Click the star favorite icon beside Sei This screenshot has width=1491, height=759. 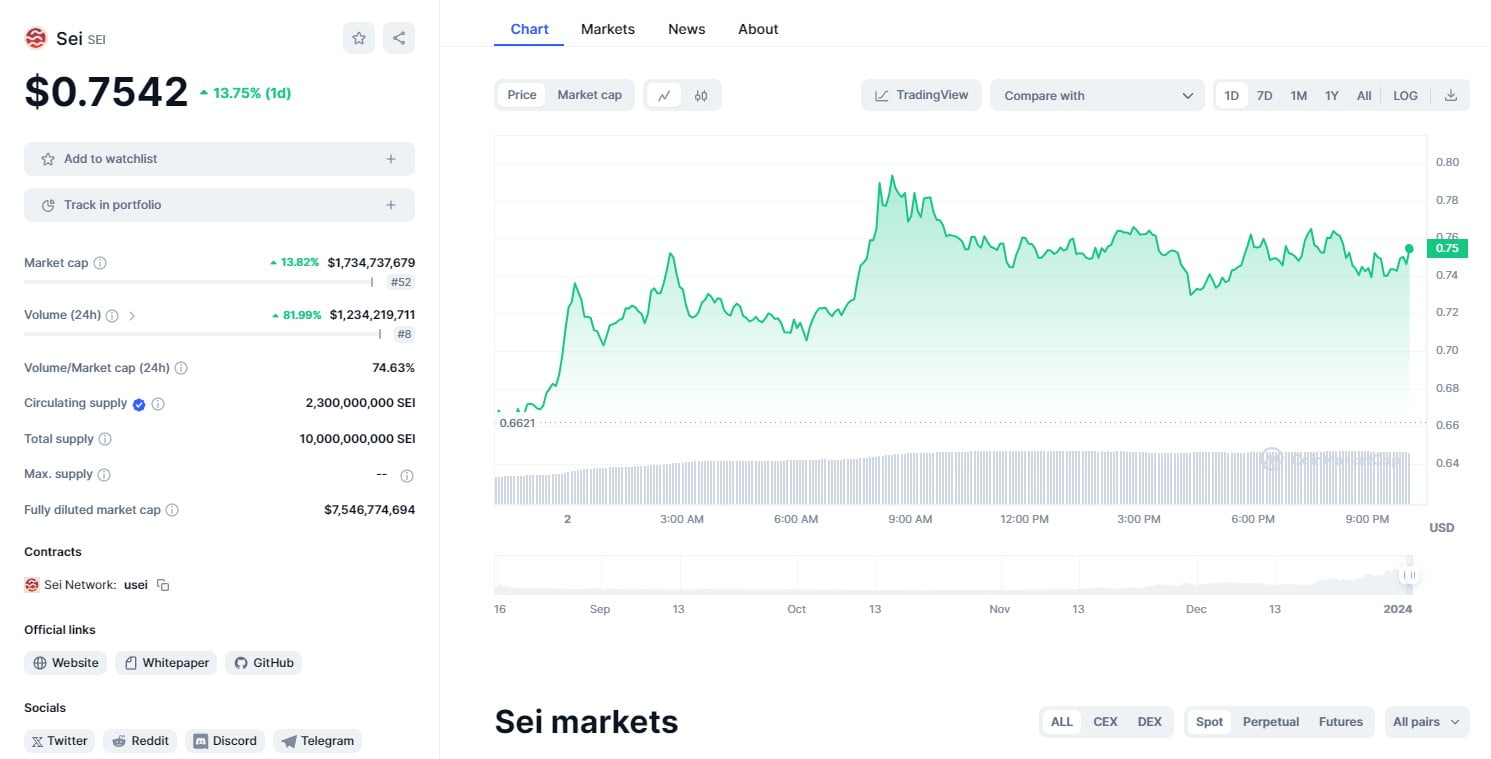[359, 38]
